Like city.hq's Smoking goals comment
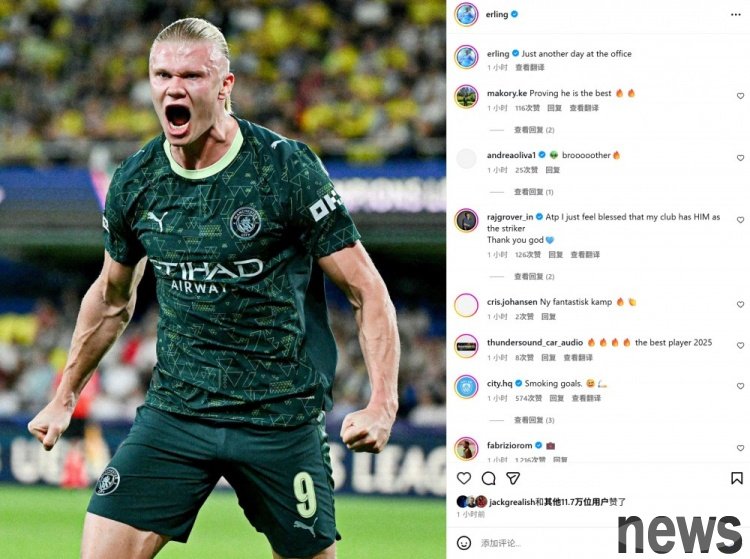Screen dimensions: 750x559 (x=740, y=386)
